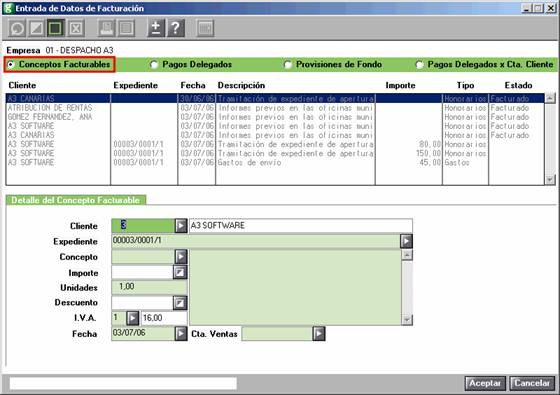Image resolution: width=560 pixels, height=395 pixels.
Task: Select the first A3 CANARIAS highlighted row
Action: click(x=275, y=98)
